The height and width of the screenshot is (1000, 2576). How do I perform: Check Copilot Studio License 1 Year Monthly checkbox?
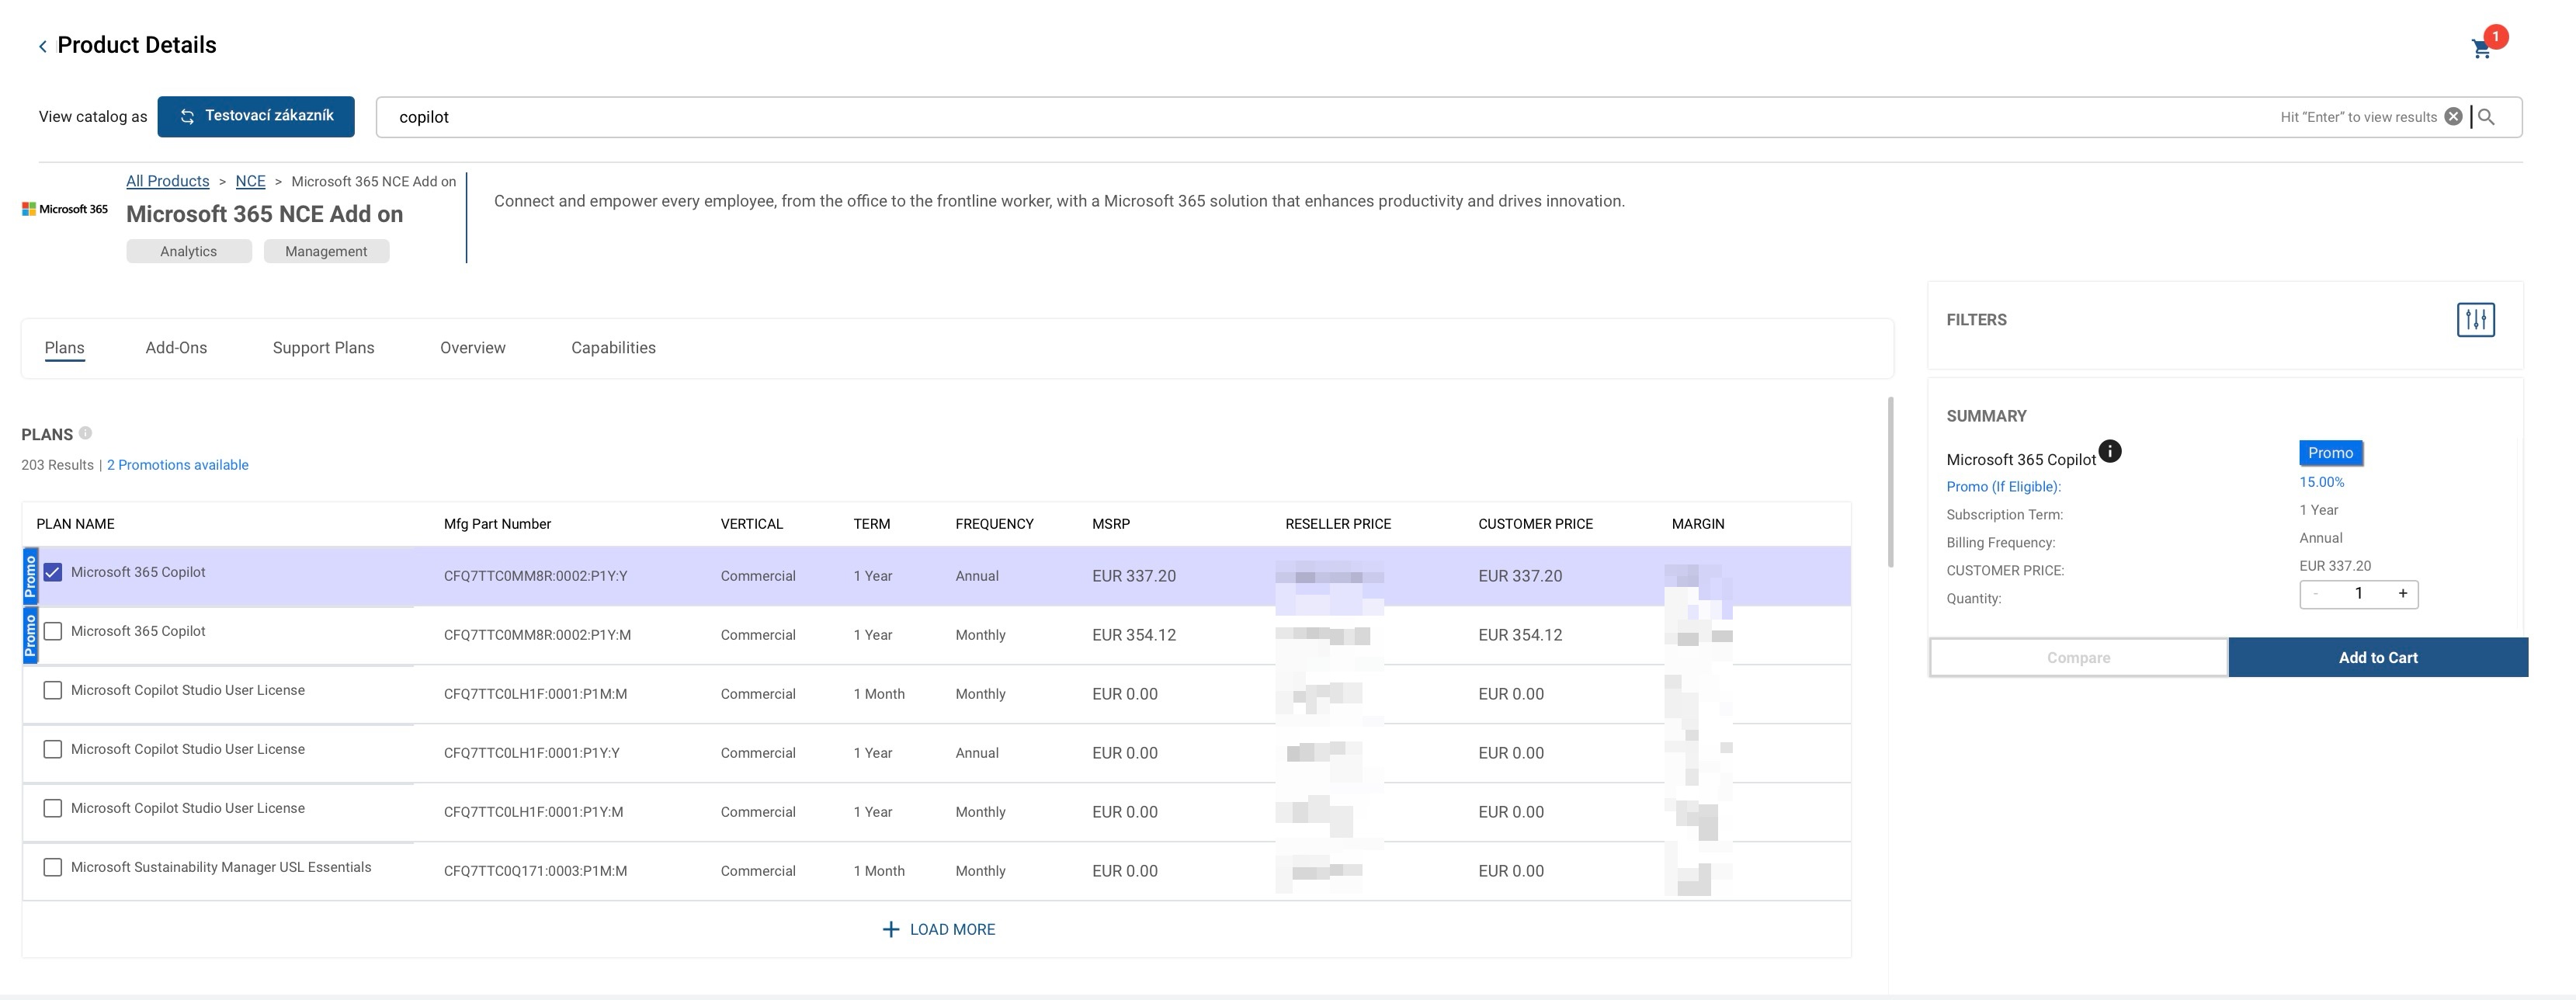[53, 808]
